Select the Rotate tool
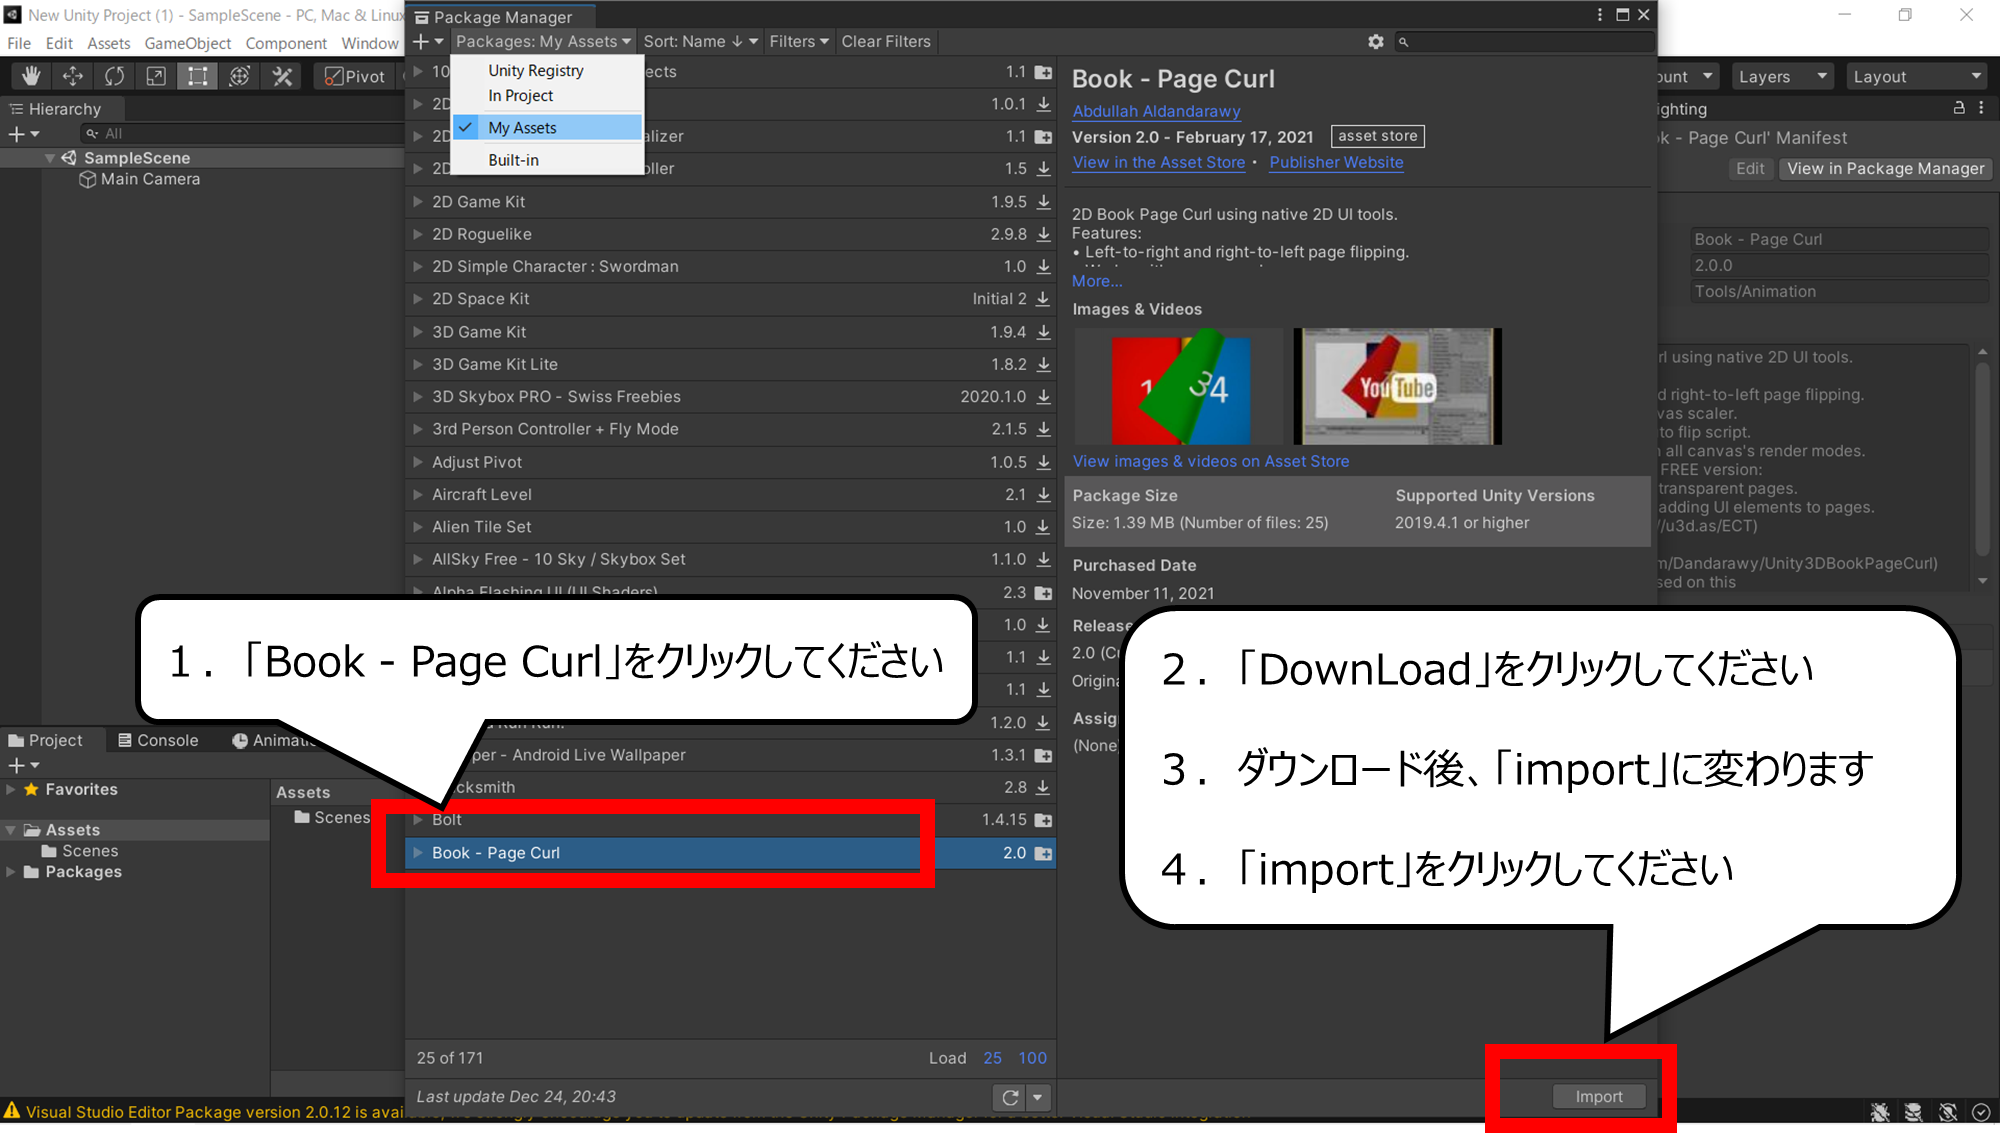Screen dimensions: 2000x1133 (x=115, y=76)
